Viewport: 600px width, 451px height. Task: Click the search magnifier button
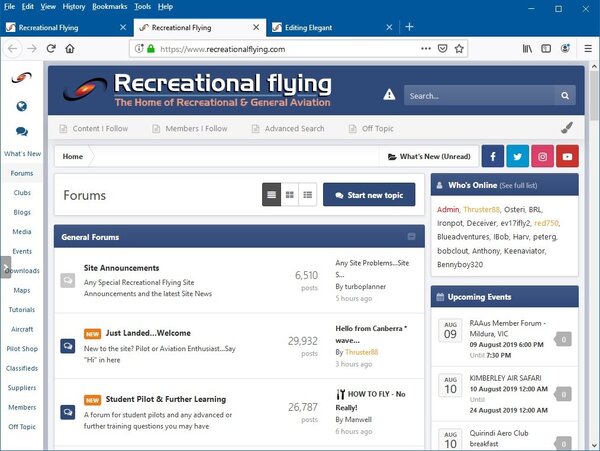[x=566, y=96]
